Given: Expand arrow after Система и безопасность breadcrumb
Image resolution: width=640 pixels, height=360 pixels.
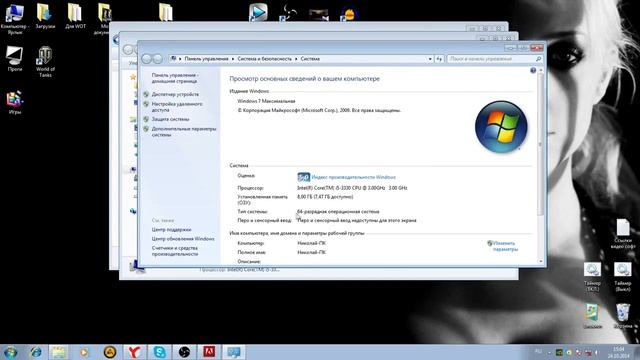Looking at the screenshot, I should pyautogui.click(x=296, y=59).
